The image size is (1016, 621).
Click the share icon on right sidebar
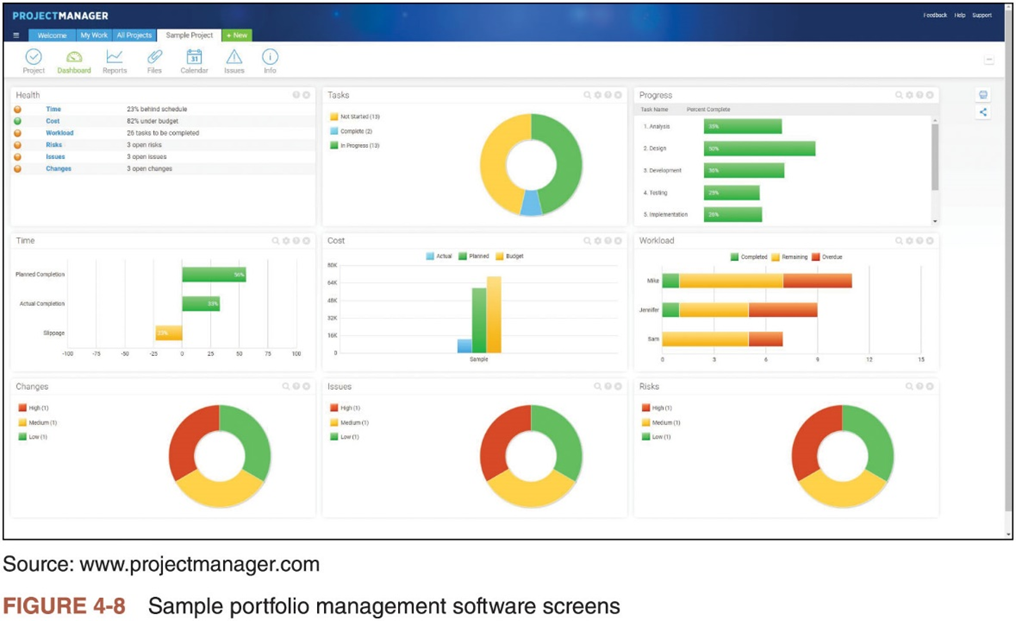(x=983, y=112)
